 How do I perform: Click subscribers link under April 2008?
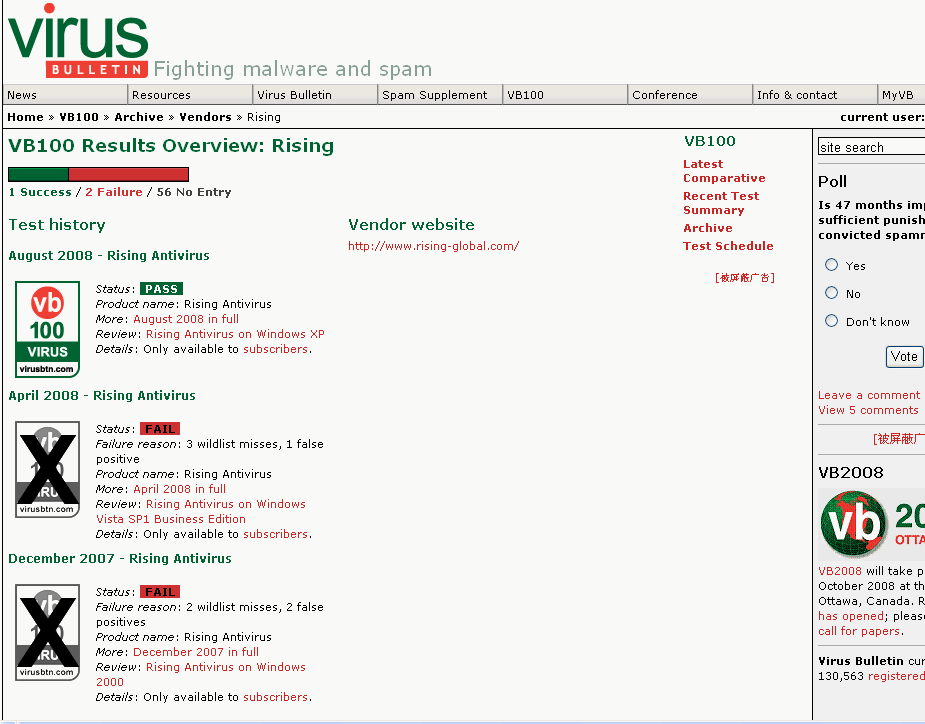click(x=275, y=534)
